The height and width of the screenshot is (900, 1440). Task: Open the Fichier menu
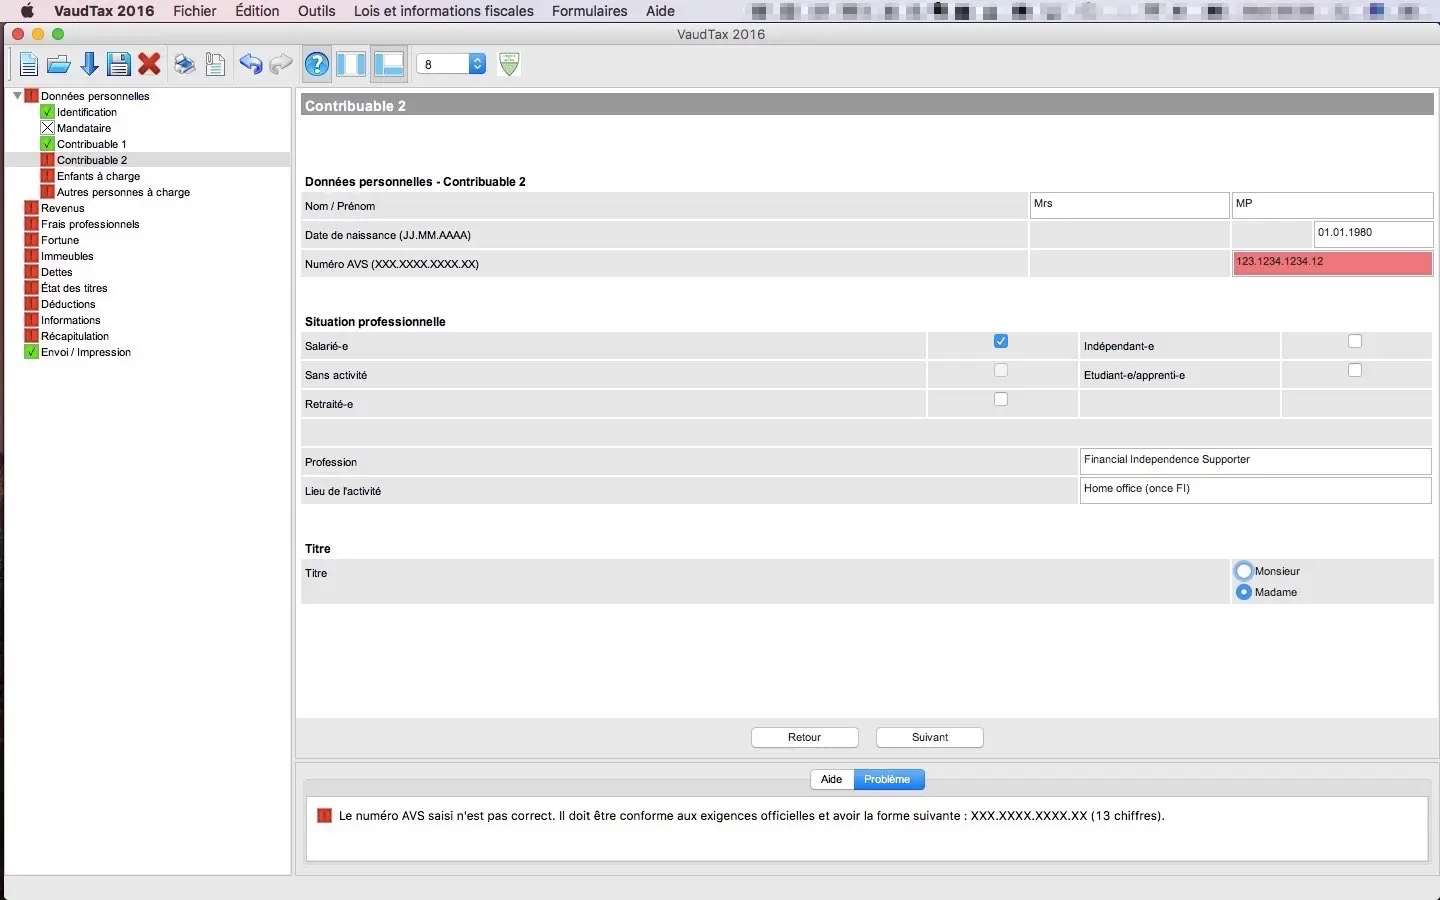click(195, 11)
